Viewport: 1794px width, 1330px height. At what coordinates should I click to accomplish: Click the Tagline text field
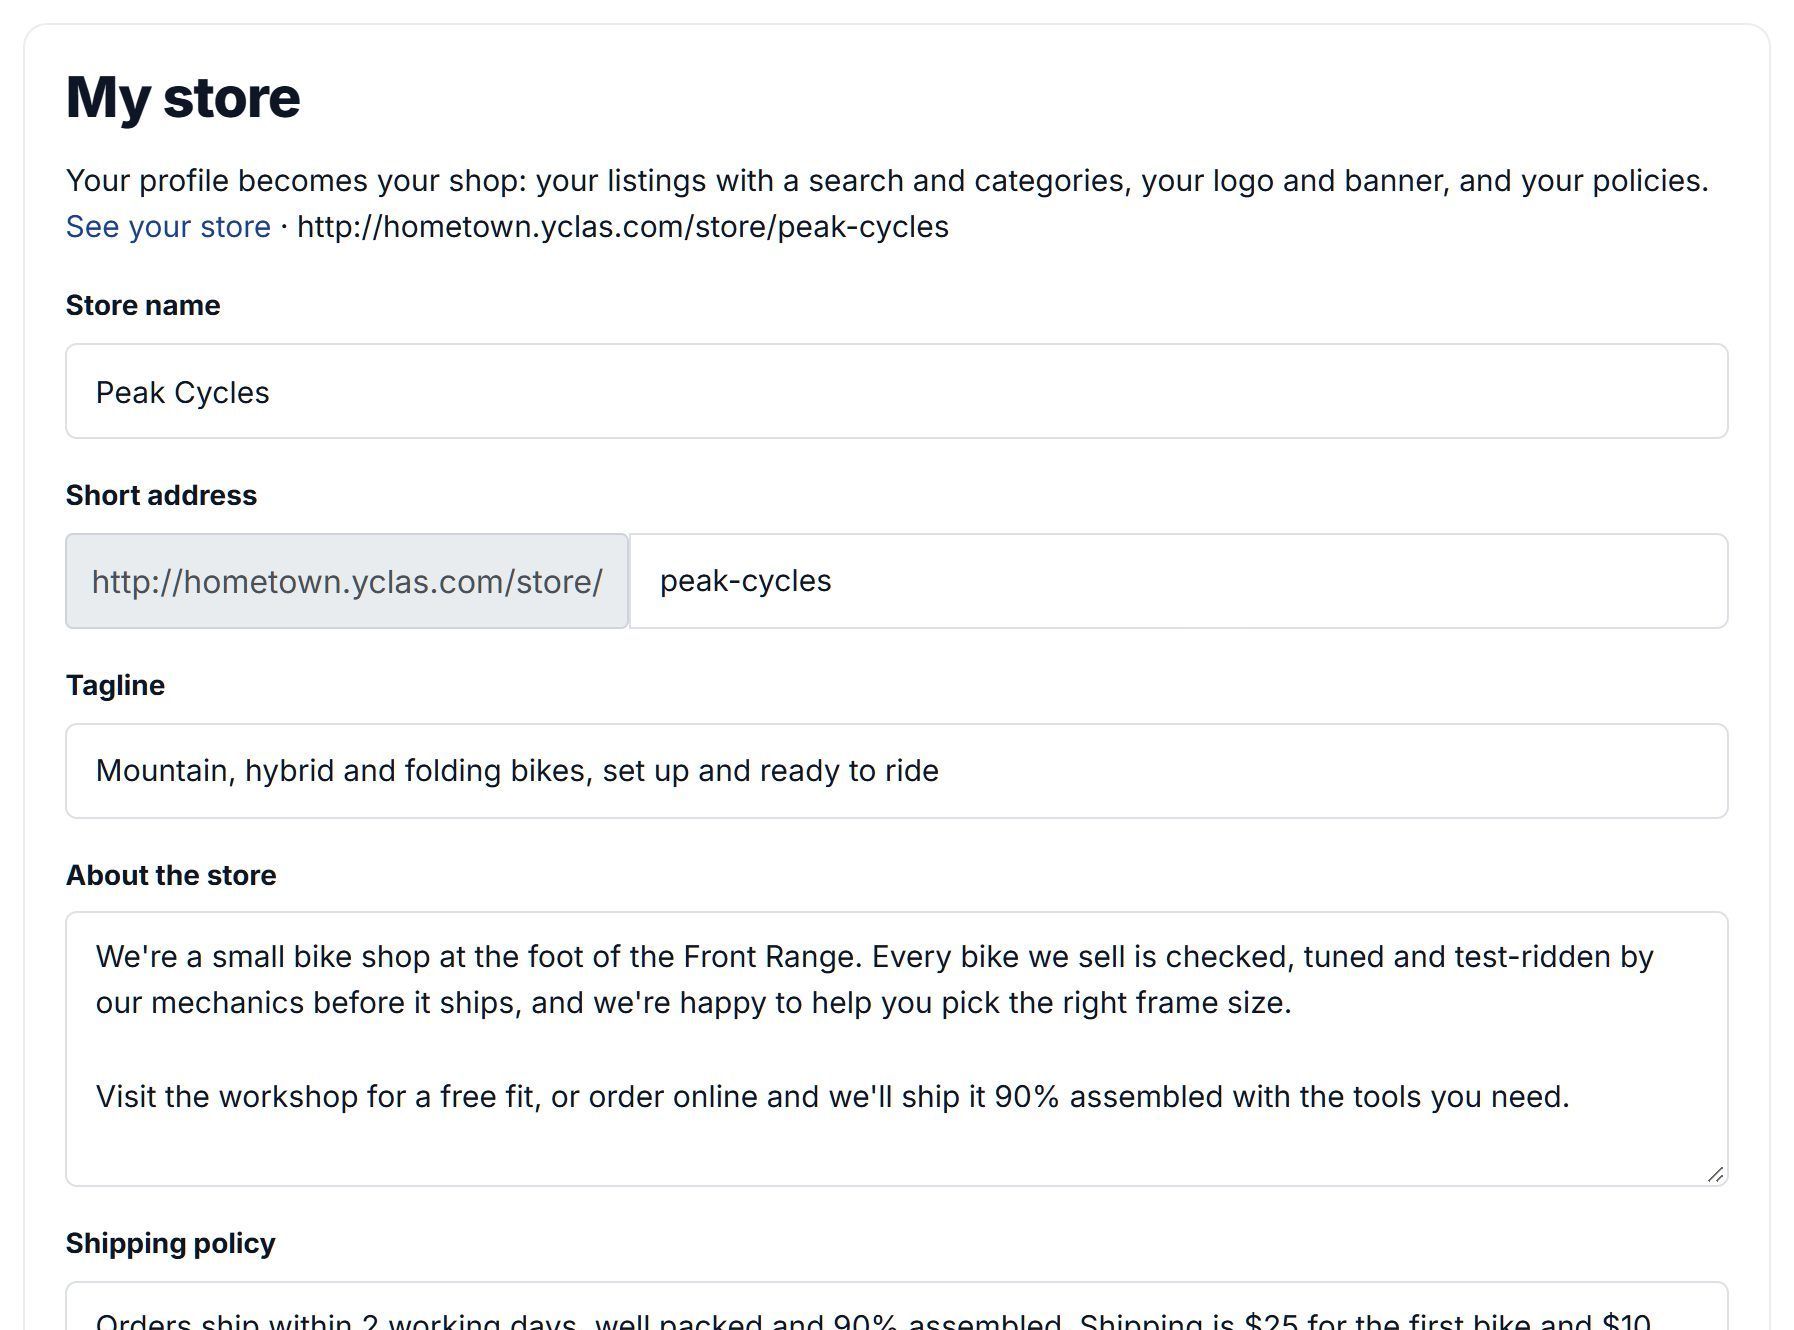(896, 771)
